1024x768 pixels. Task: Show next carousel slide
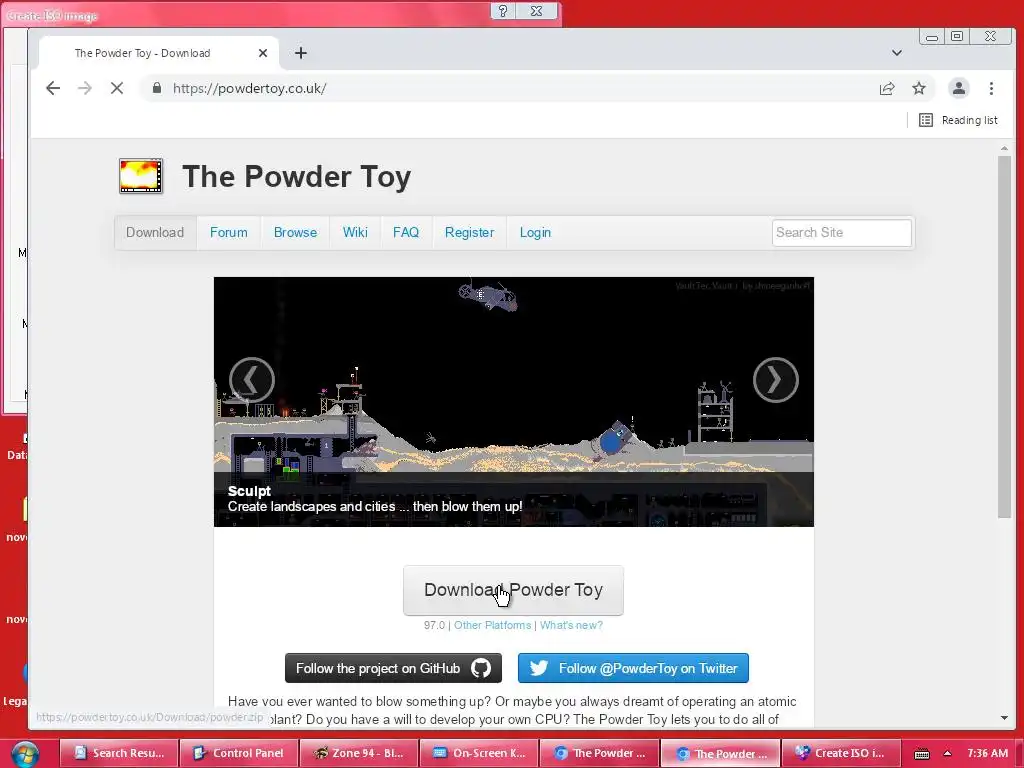point(776,379)
